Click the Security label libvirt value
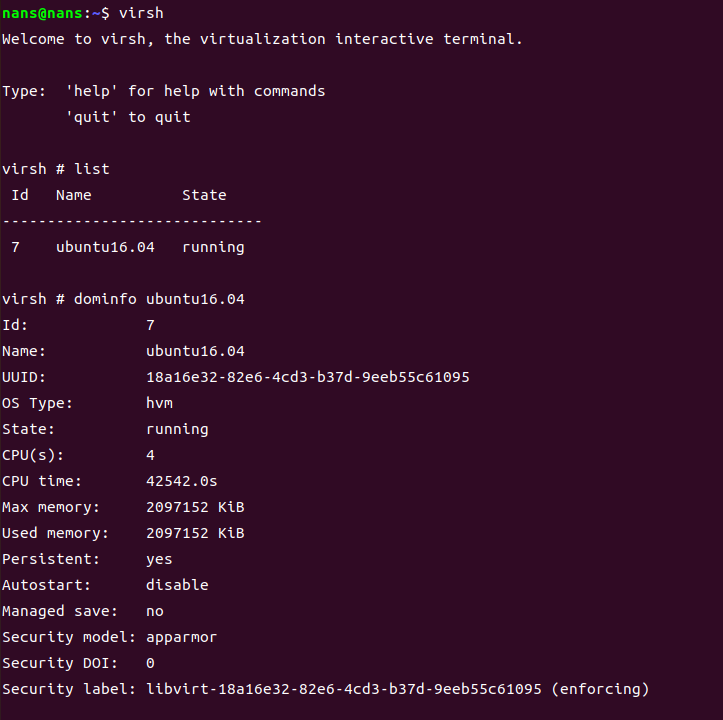Image resolution: width=723 pixels, height=720 pixels. coord(344,689)
